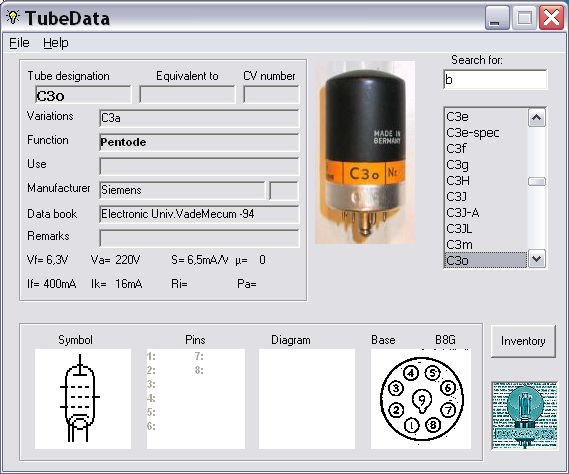Open the Help menu
This screenshot has height=474, width=569.
(56, 43)
